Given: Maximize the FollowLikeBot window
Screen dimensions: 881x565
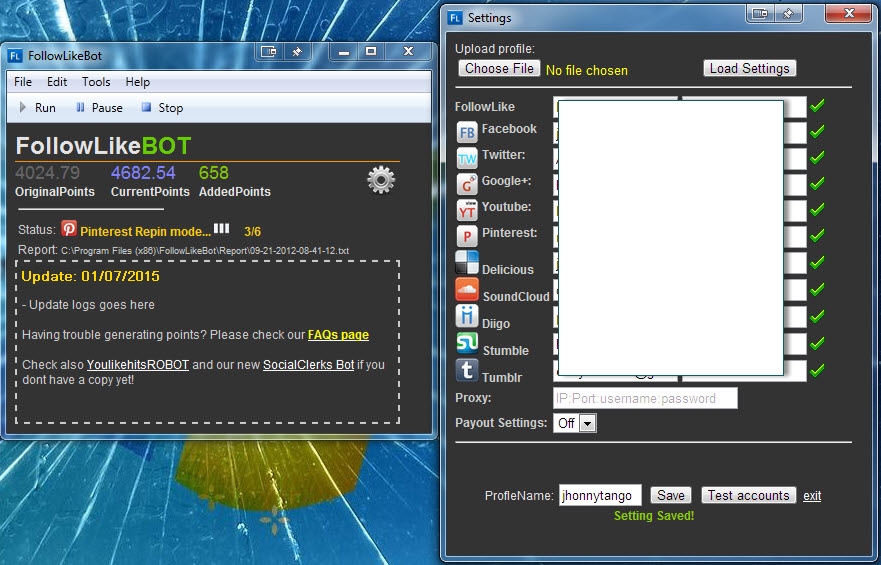Looking at the screenshot, I should (x=371, y=51).
